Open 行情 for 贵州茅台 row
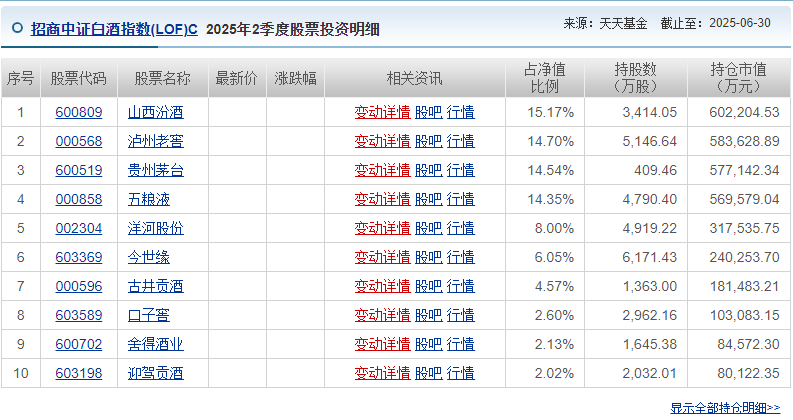Viewport: 793px width, 420px height. 461,170
